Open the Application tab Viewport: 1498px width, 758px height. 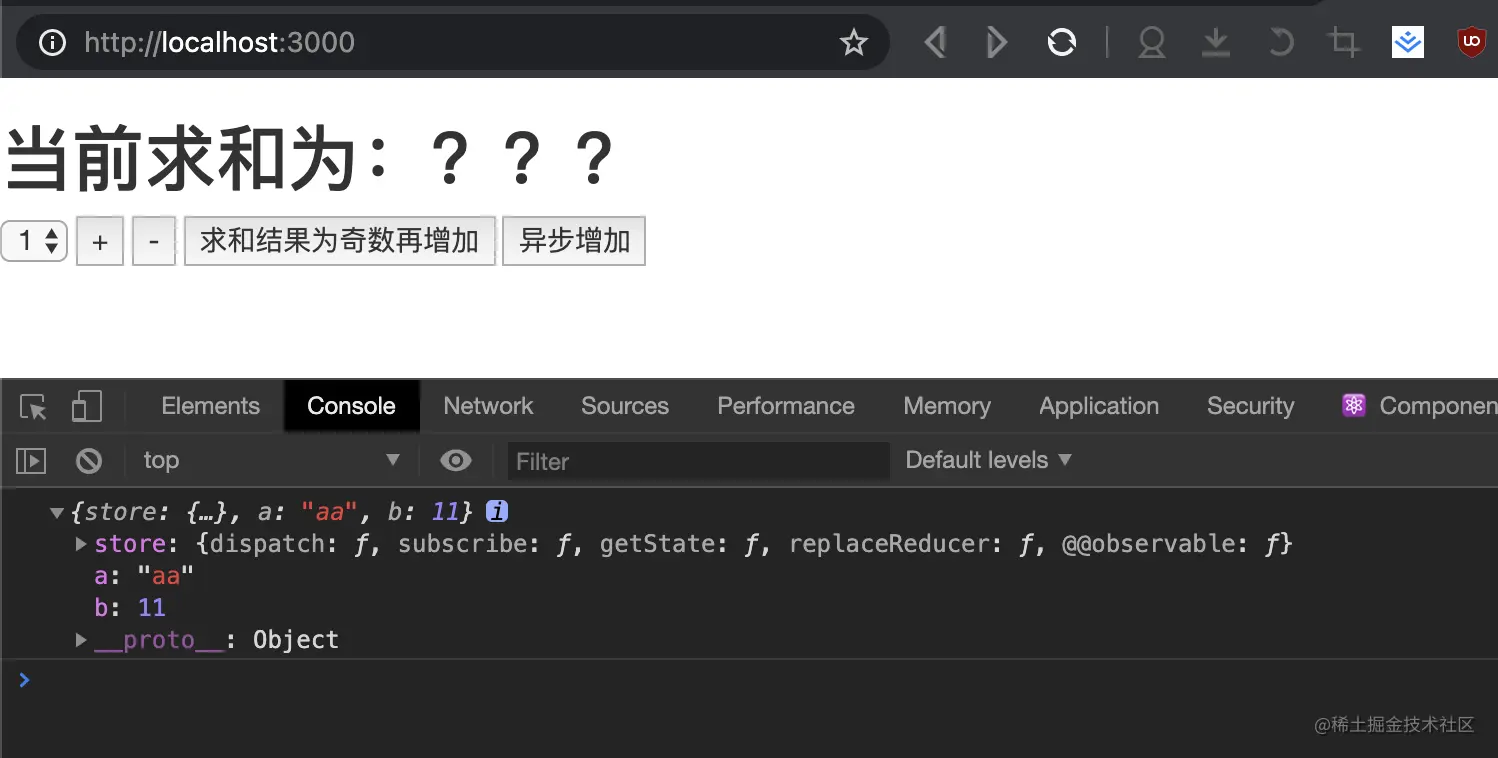pyautogui.click(x=1099, y=406)
